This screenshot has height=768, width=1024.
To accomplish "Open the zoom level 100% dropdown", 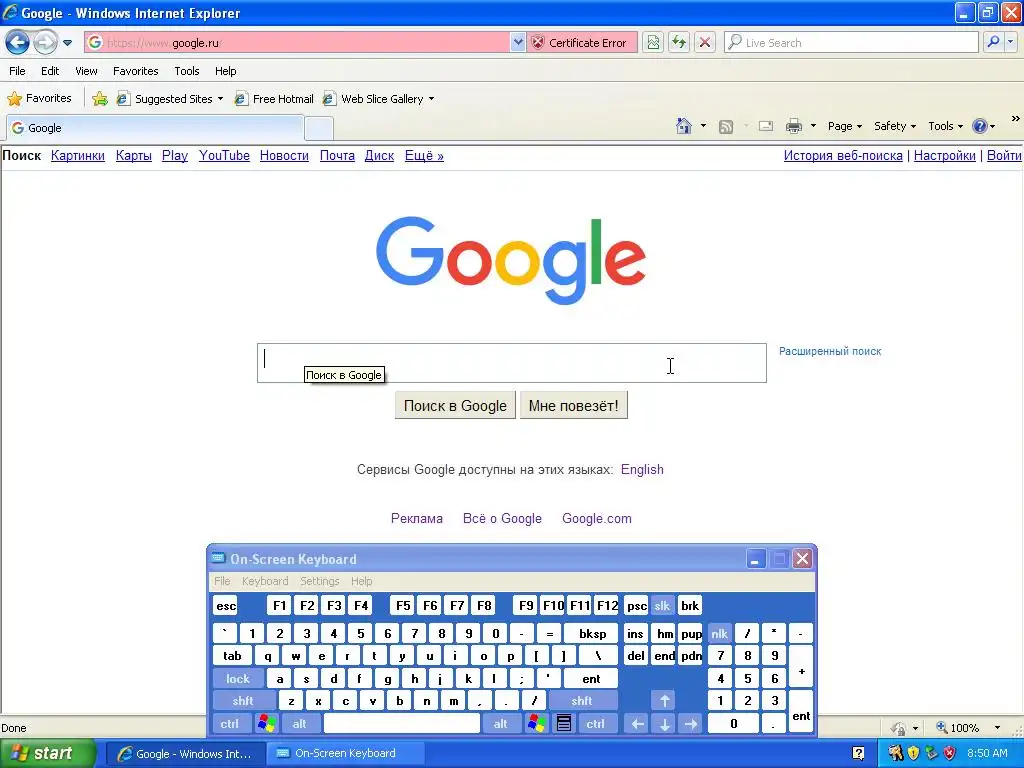I will pyautogui.click(x=997, y=728).
